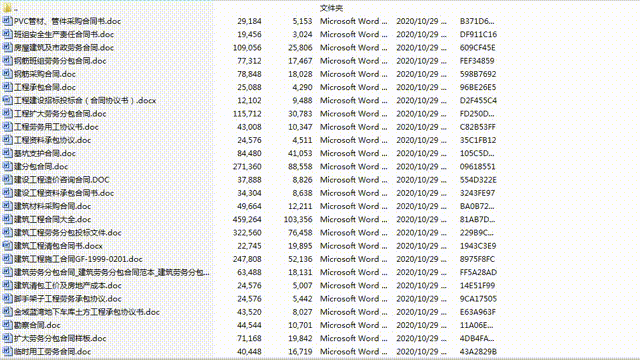640x360 pixels.
Task: Click the Word icon next to 建筑工程合同大全.doc
Action: point(7,219)
